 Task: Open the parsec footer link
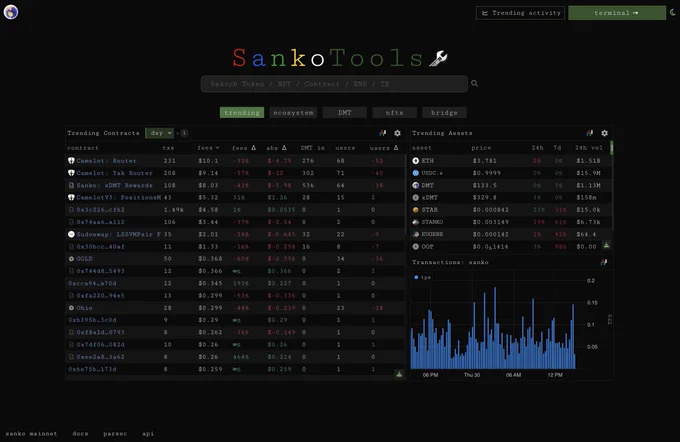pyautogui.click(x=115, y=433)
